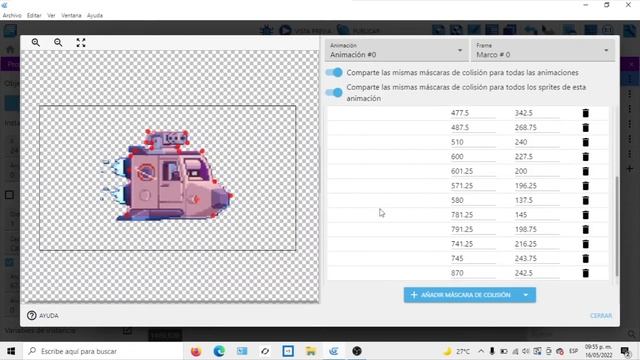640x360 pixels.
Task: Toggle sharing masks for all sprites of animation
Action: tap(334, 92)
